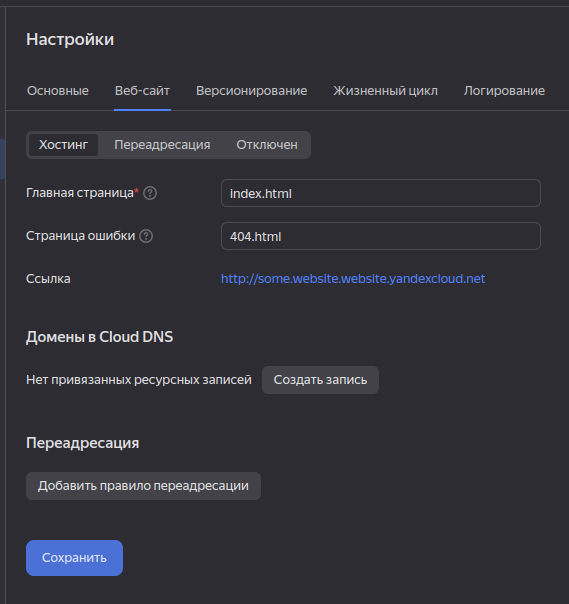Screen dimensions: 569x604
Task: Go to the Логирование tab
Action: [x=504, y=91]
